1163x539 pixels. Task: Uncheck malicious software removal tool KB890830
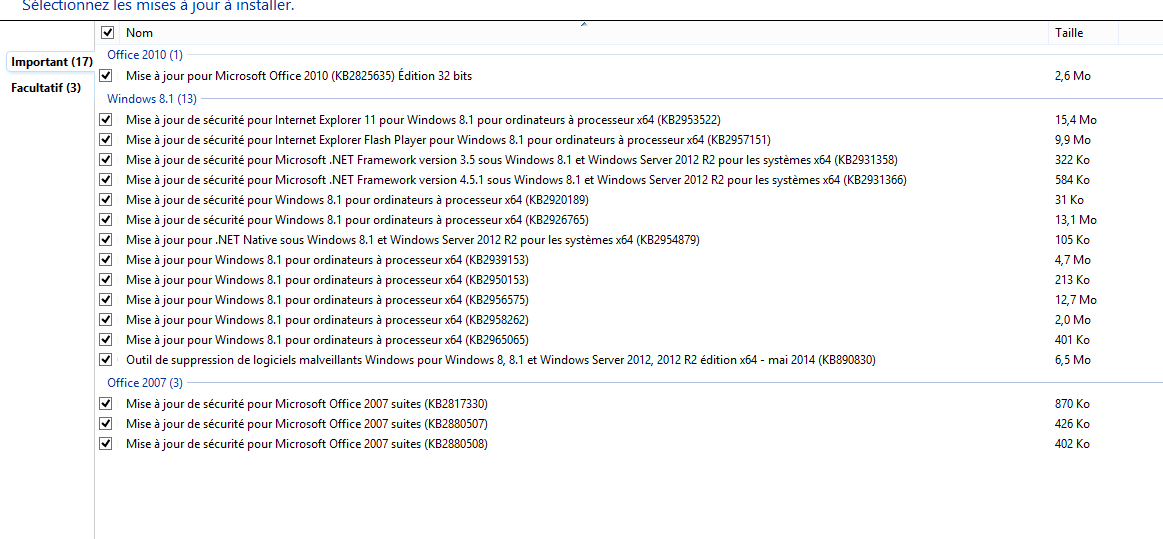pyautogui.click(x=105, y=360)
